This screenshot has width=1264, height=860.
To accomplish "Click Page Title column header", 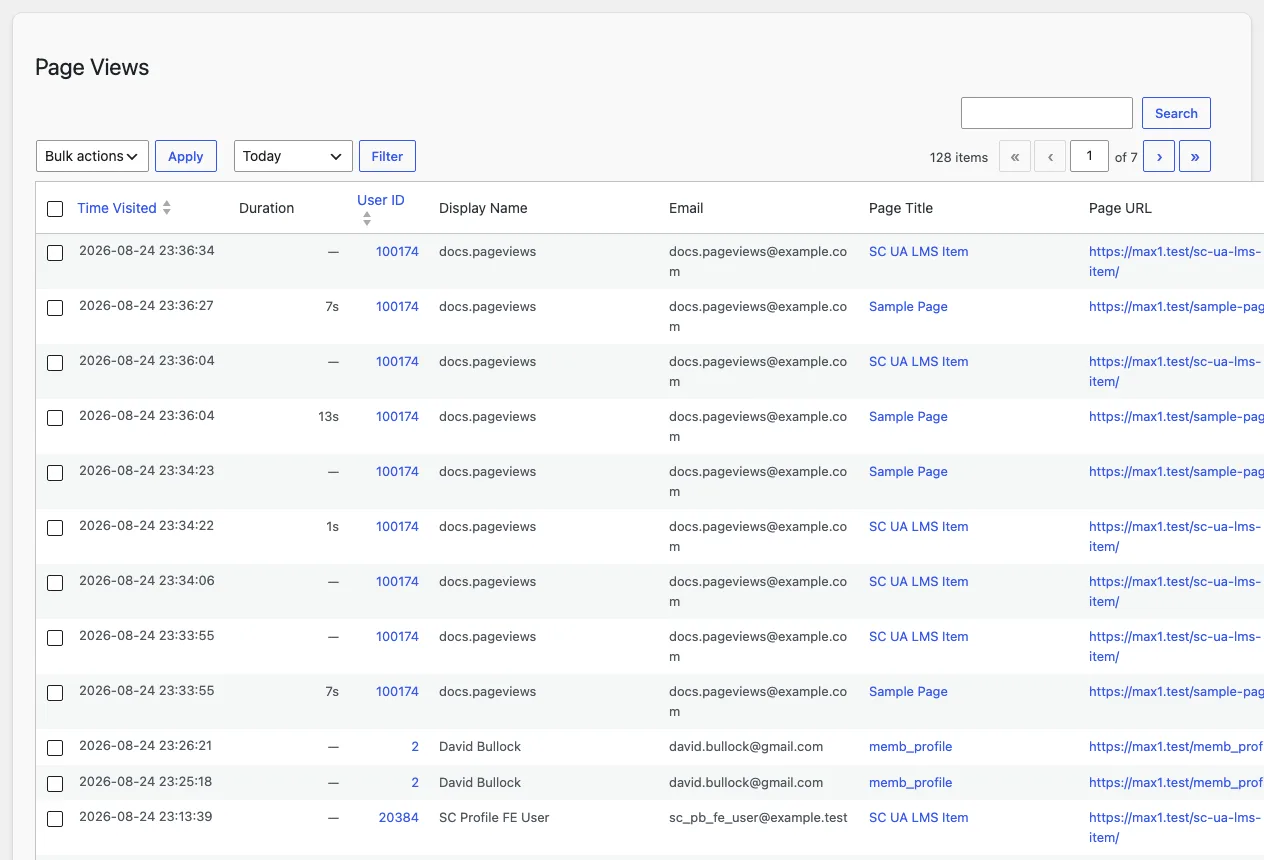I will tap(901, 208).
